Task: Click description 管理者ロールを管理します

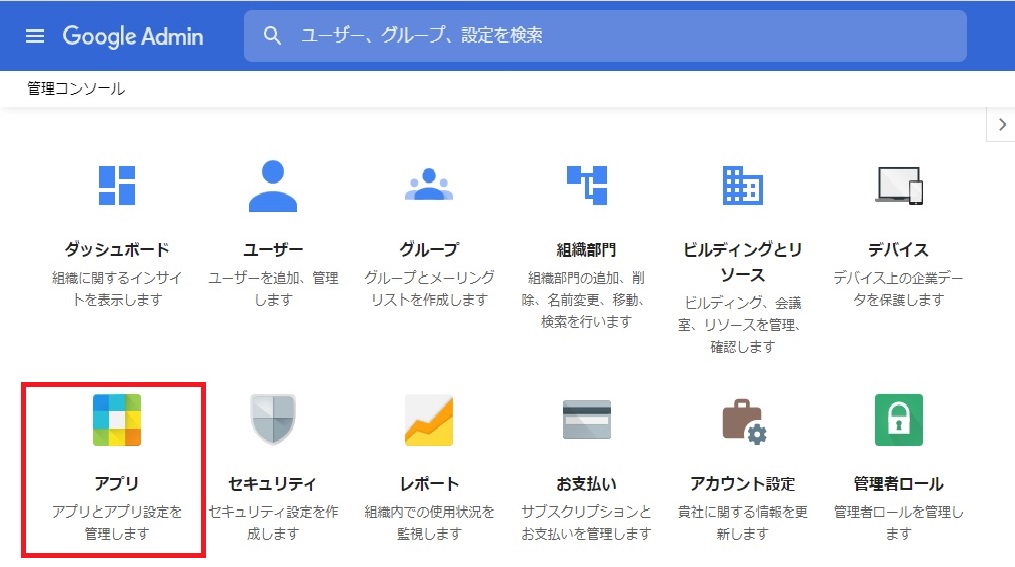Action: (x=898, y=523)
